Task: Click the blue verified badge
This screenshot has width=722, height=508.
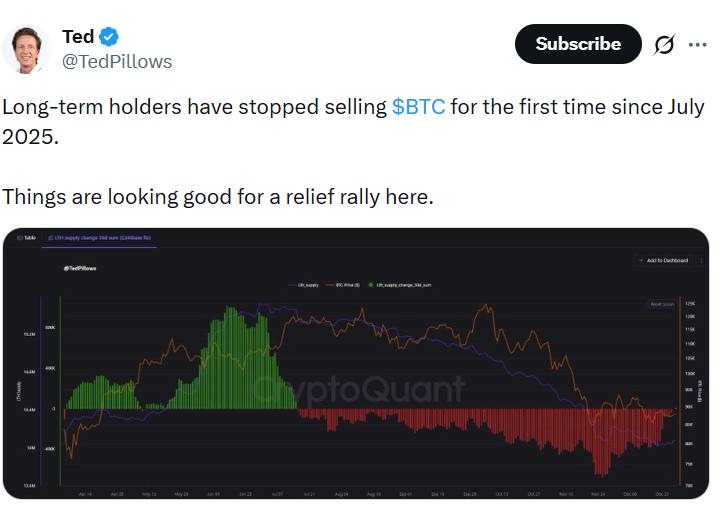Action: coord(110,37)
